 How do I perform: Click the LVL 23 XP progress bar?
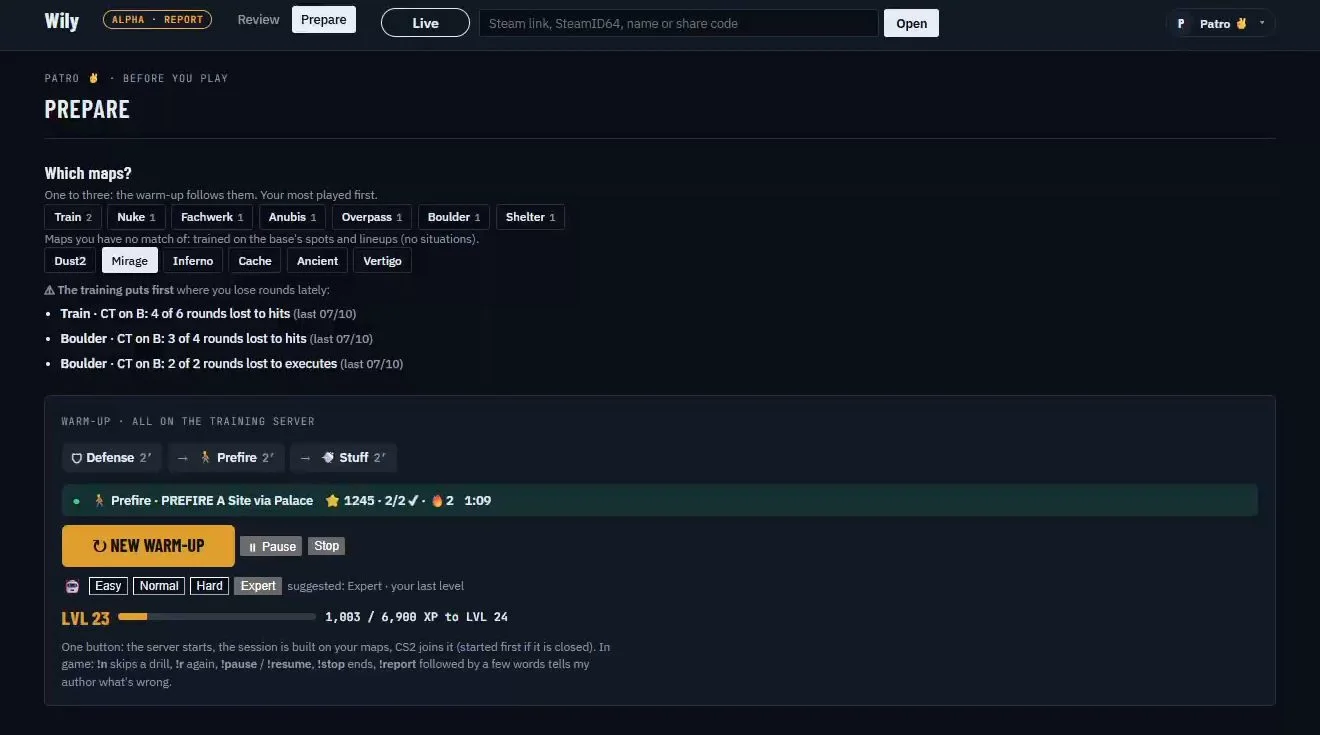click(x=217, y=617)
